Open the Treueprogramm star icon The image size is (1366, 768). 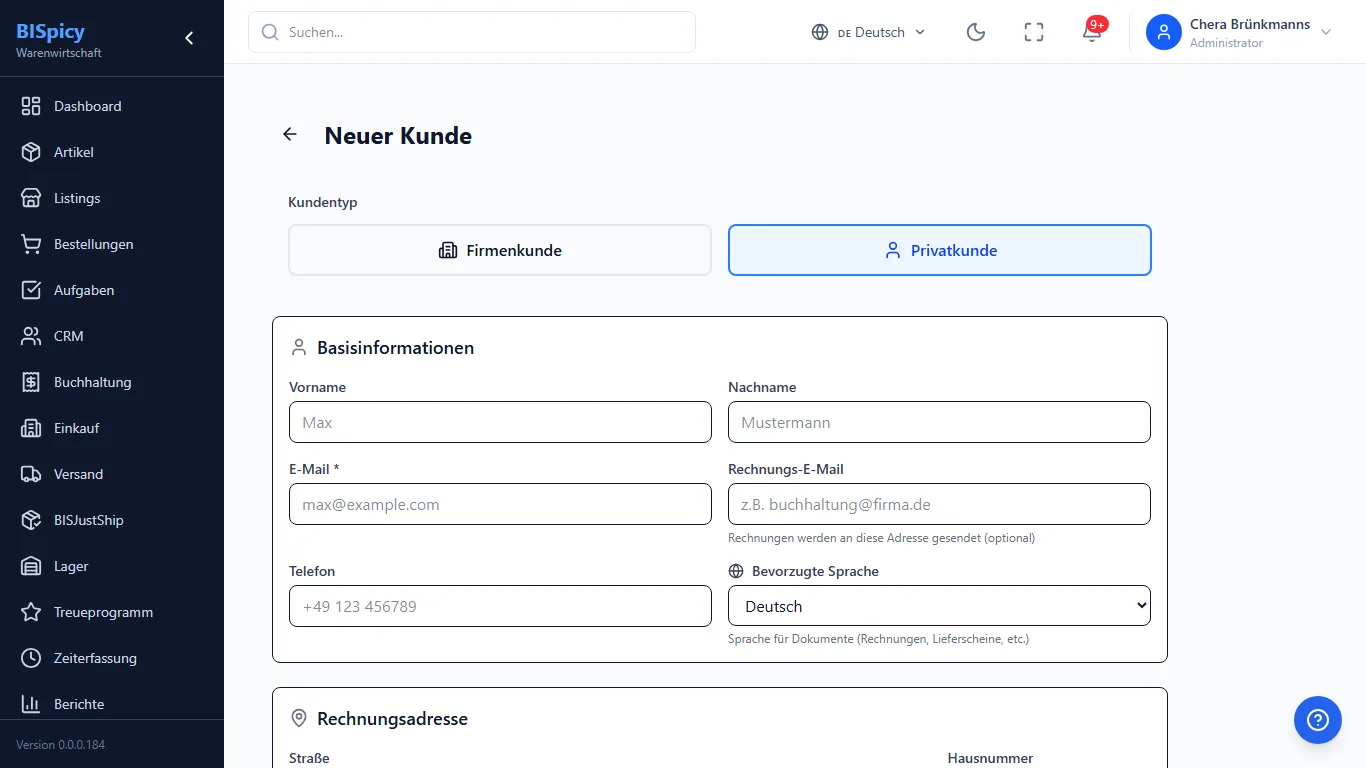click(31, 612)
